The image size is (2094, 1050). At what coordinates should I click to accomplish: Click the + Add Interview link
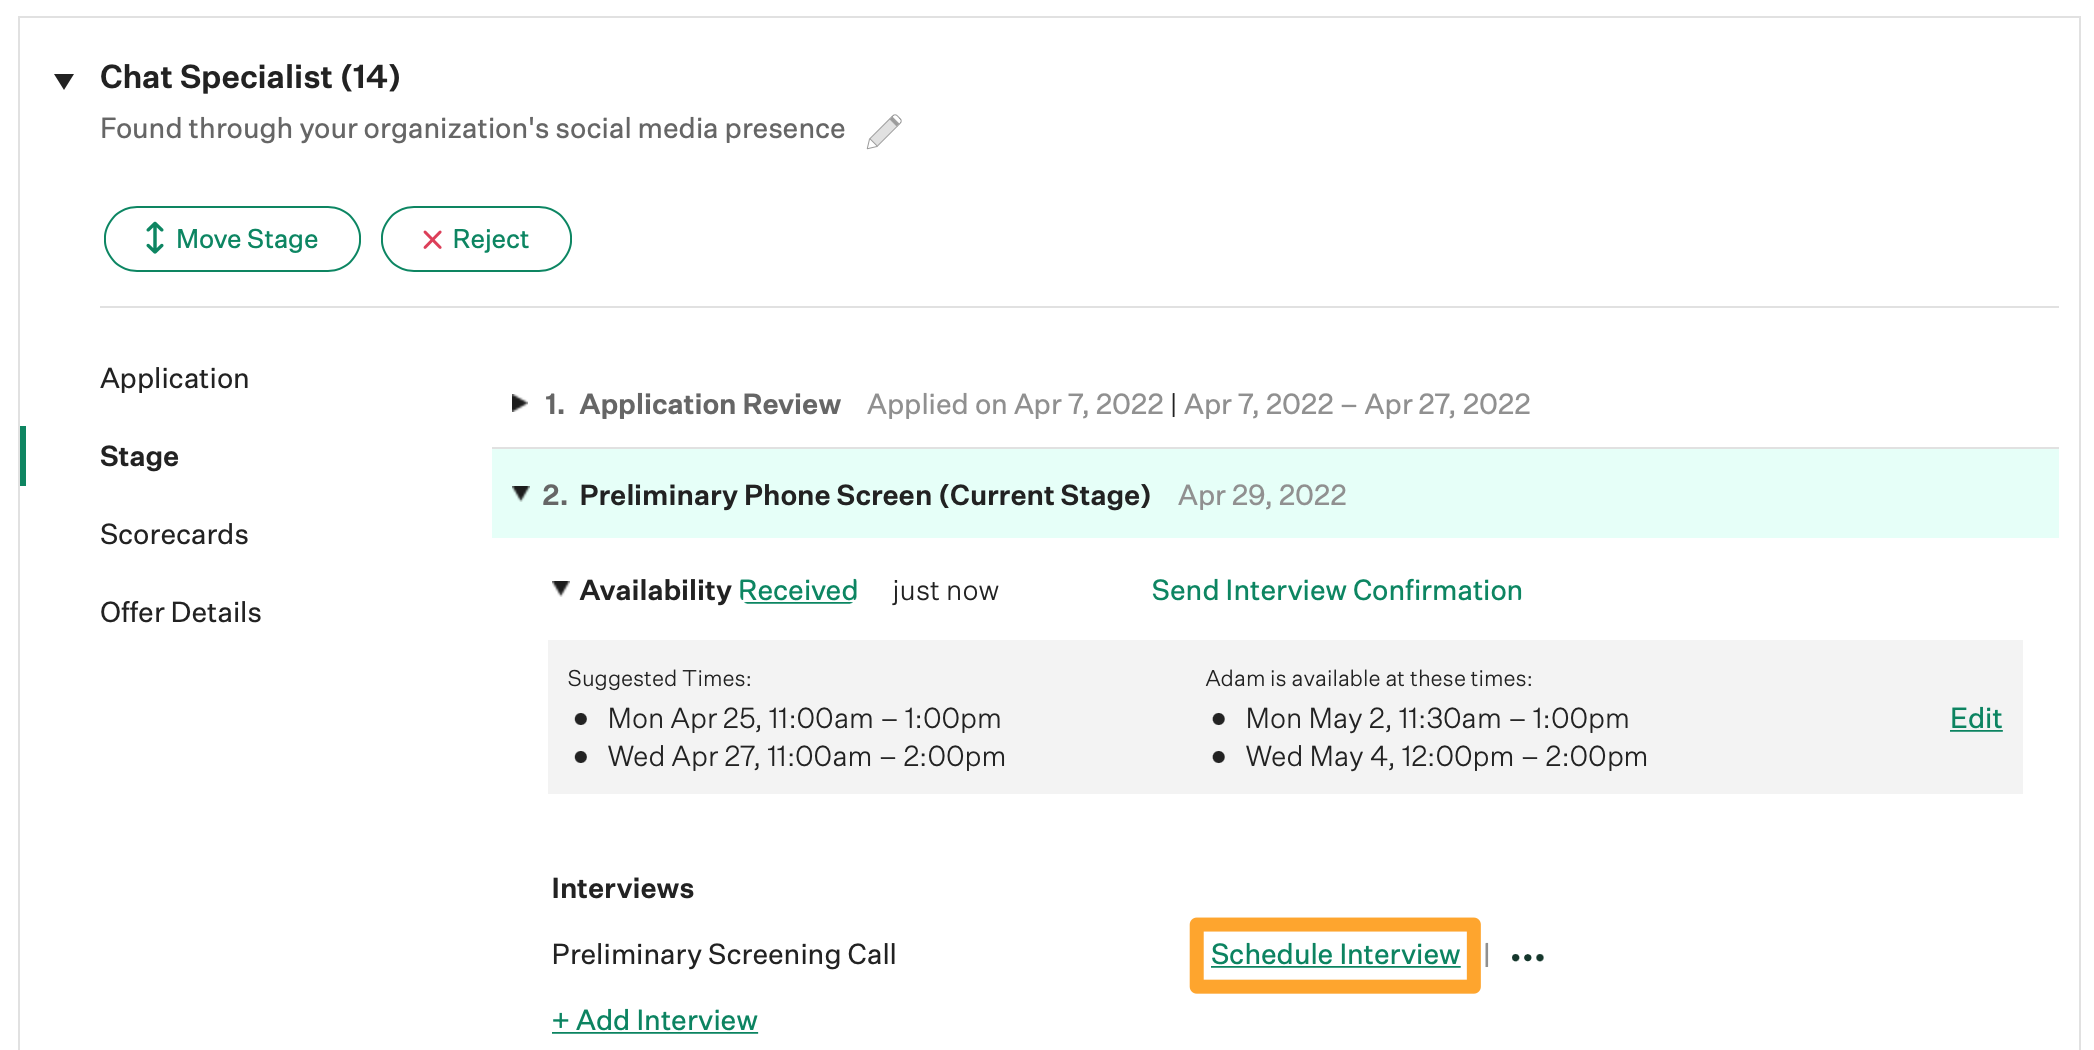[654, 1020]
